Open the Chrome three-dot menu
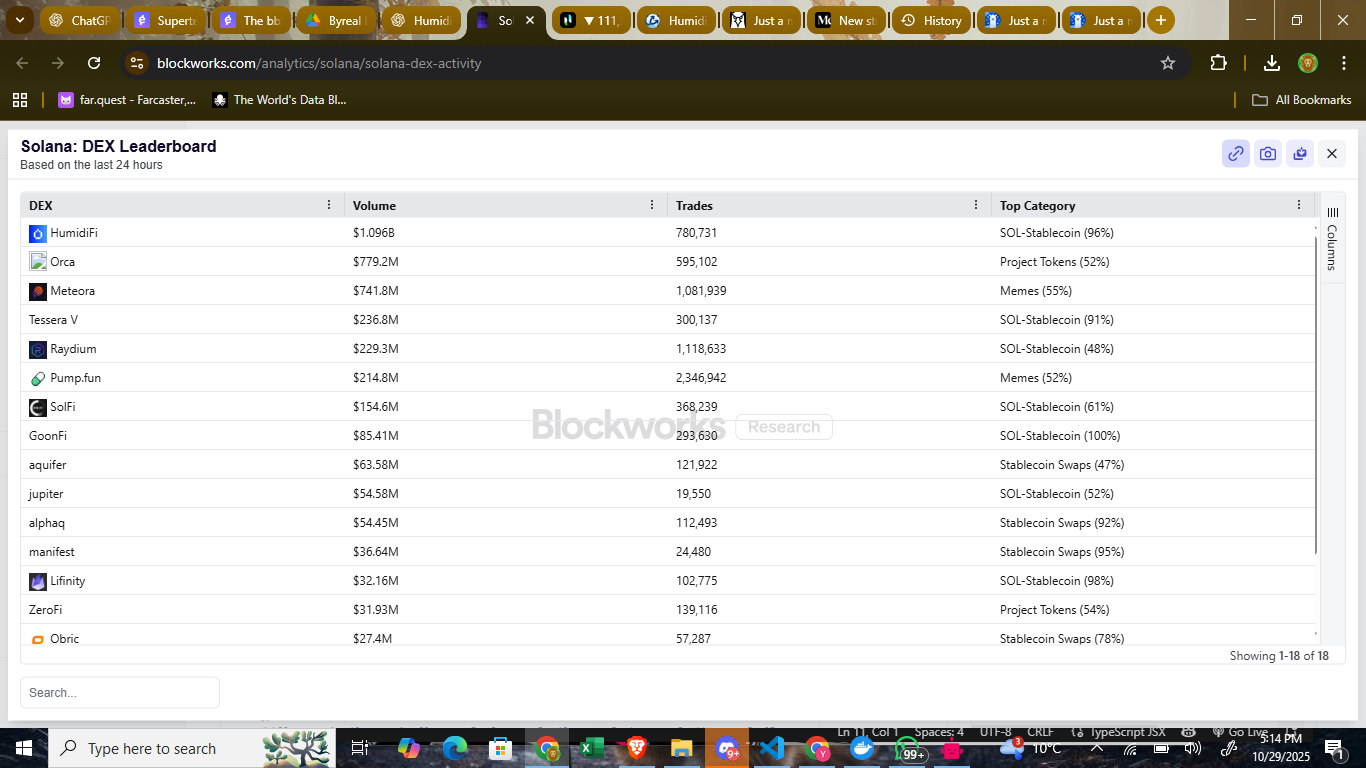 [x=1342, y=63]
